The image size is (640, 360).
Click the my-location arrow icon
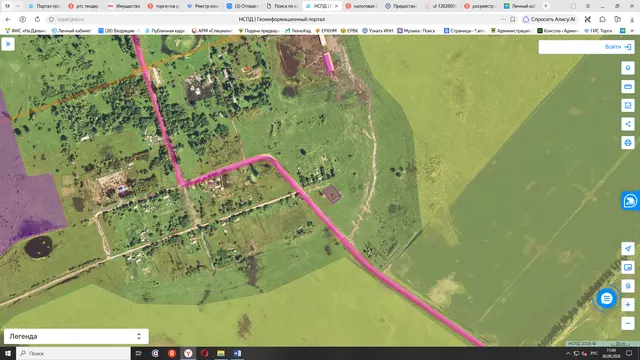tap(628, 249)
